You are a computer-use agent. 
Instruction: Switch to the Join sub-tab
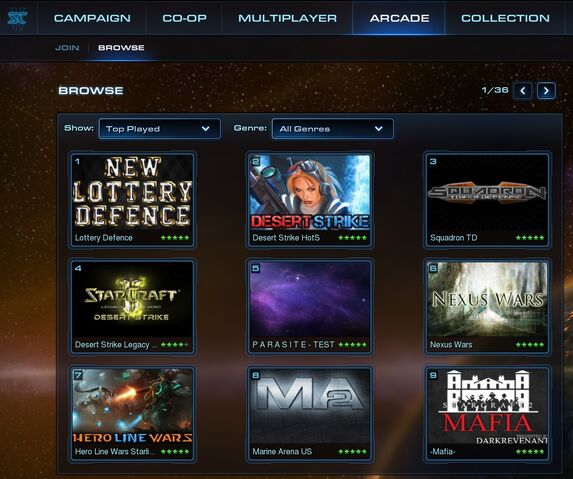coord(67,47)
